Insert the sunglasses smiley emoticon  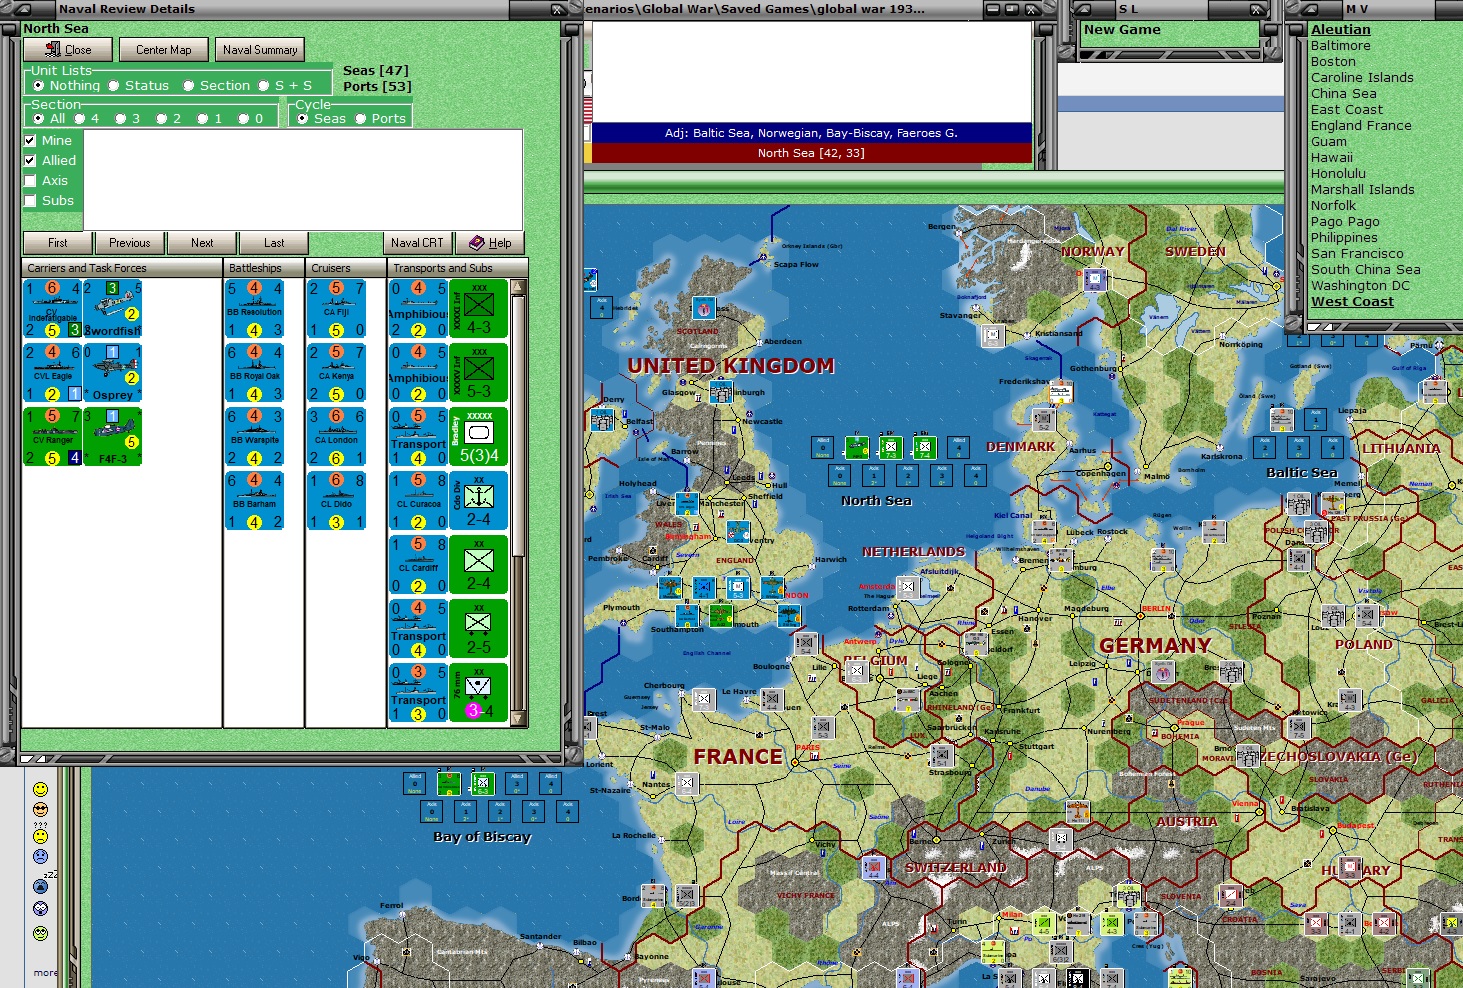(x=40, y=809)
